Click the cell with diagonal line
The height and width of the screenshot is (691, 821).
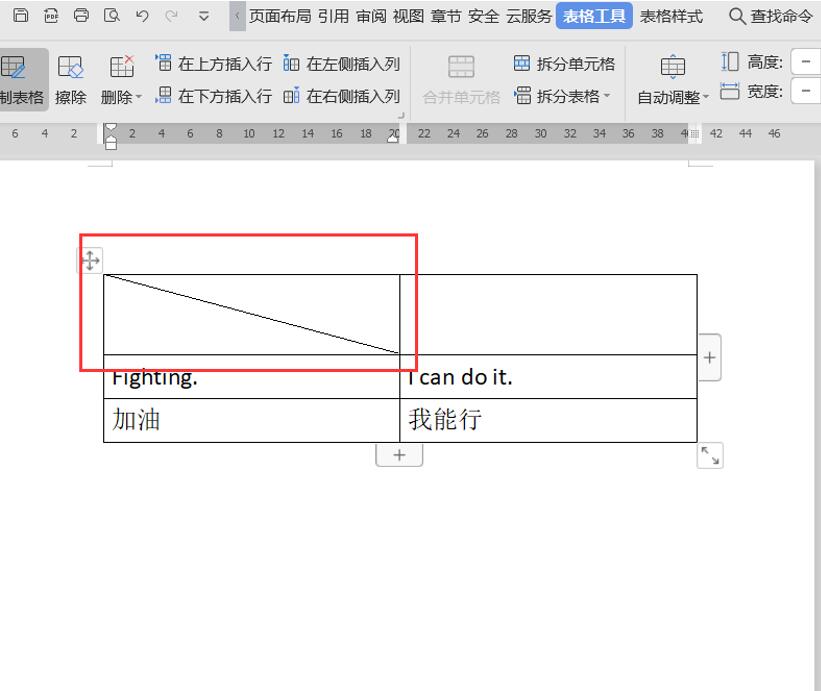(x=252, y=315)
